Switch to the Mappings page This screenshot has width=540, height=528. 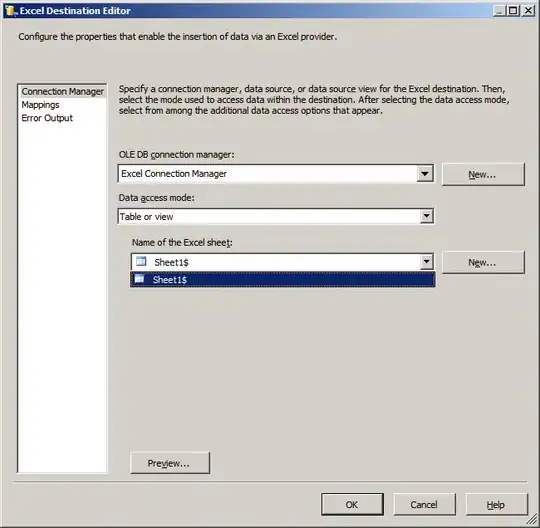point(40,105)
